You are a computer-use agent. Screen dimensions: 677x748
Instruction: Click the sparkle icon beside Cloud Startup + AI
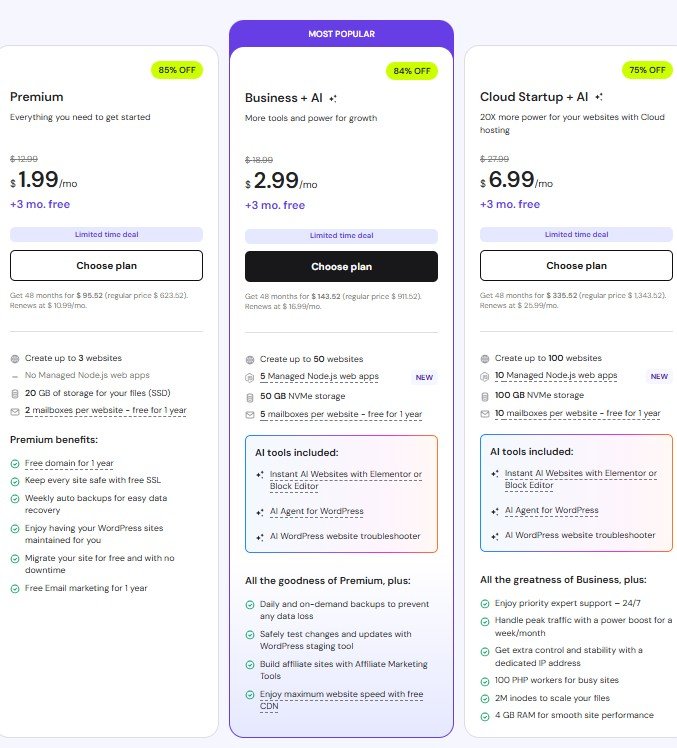(x=598, y=97)
